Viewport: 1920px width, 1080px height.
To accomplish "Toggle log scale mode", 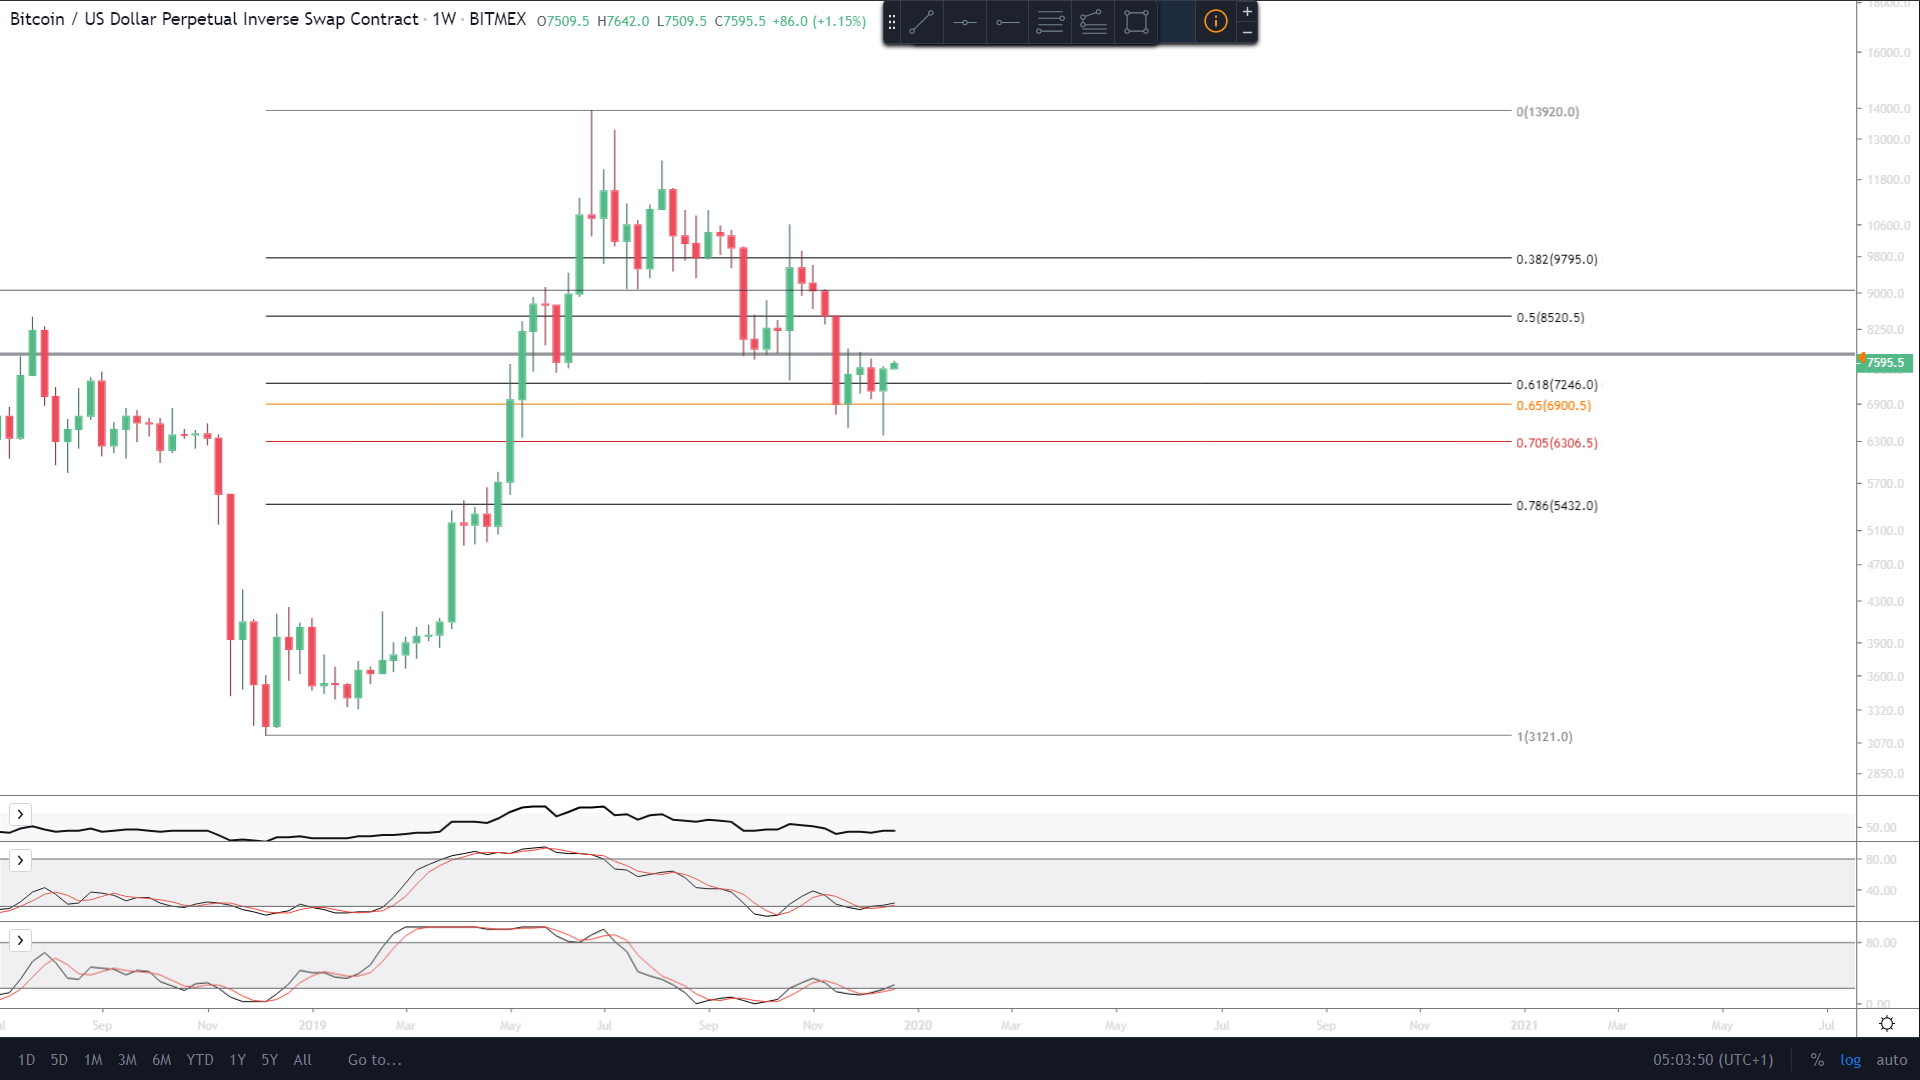I will 1850,1060.
